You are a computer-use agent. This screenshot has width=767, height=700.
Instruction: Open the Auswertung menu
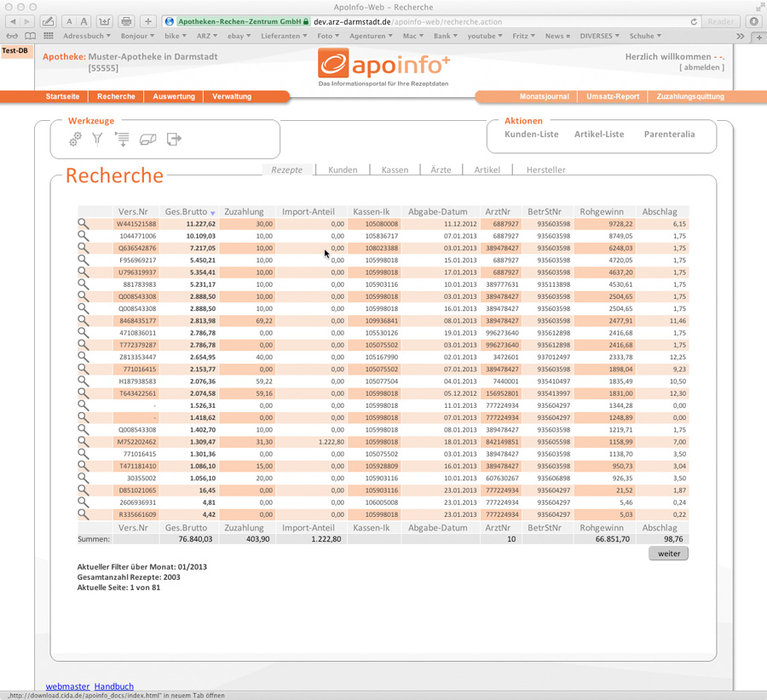tap(174, 96)
